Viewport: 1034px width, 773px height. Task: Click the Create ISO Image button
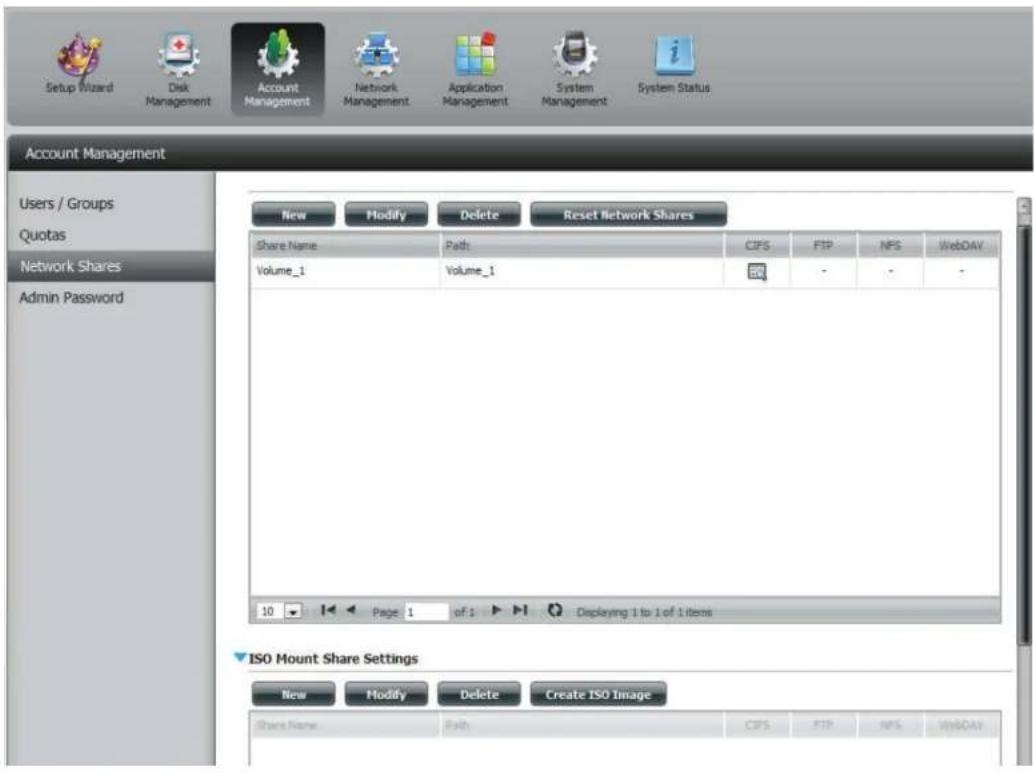[x=597, y=695]
